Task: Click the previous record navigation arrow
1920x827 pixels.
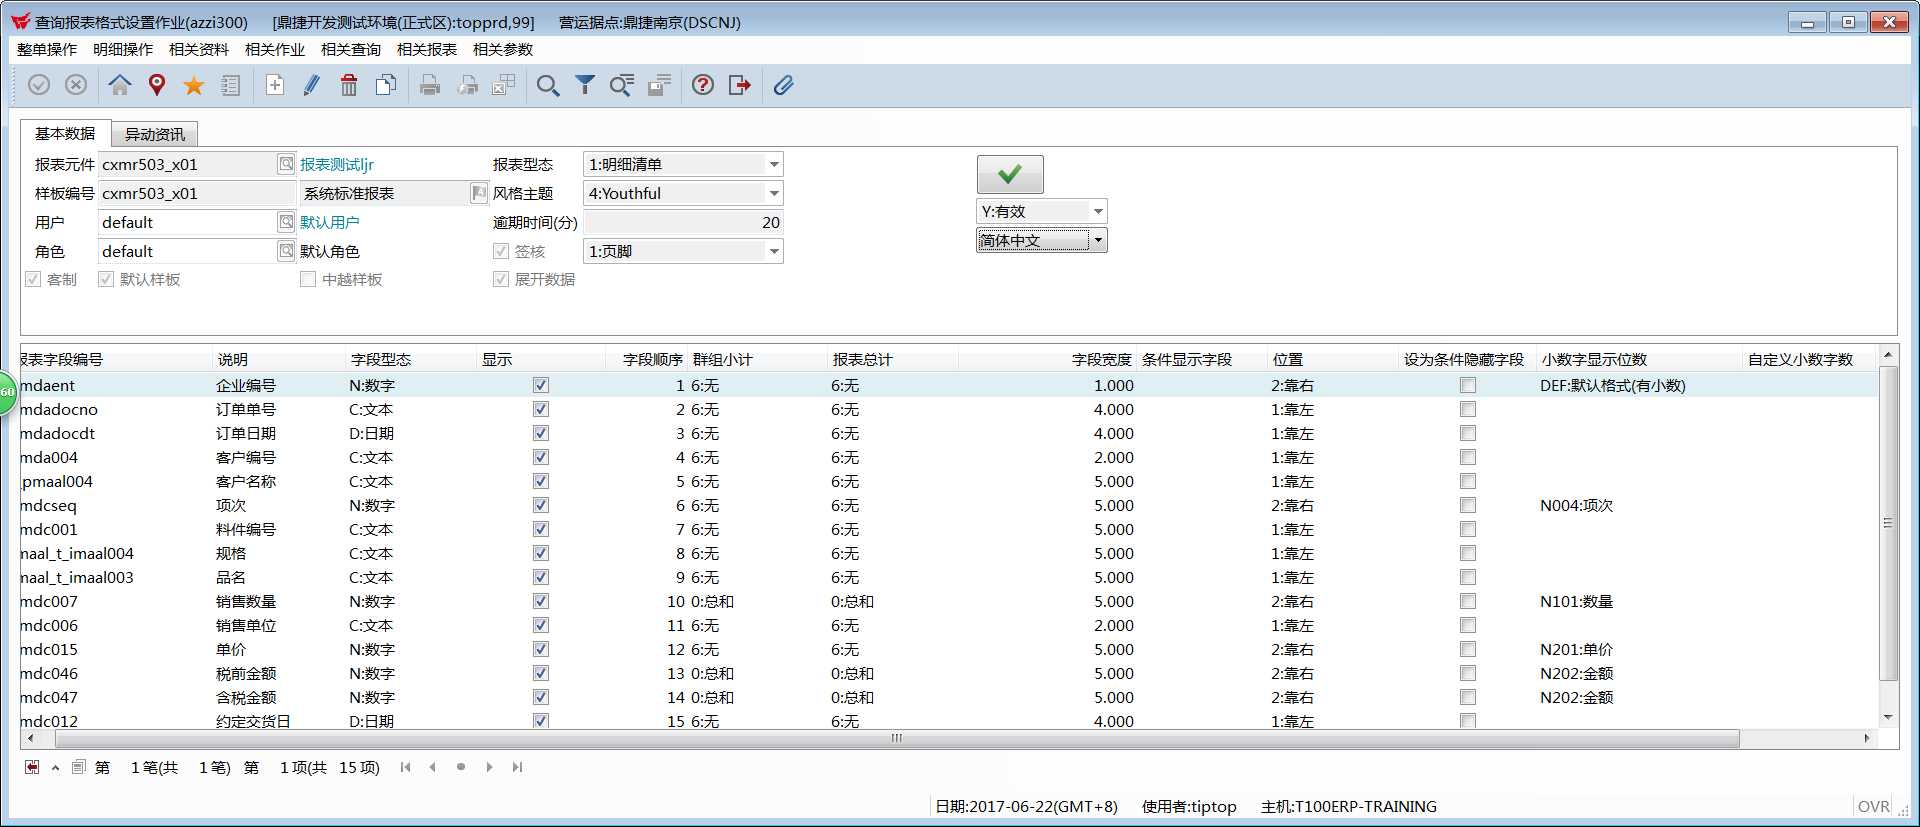Action: click(432, 767)
